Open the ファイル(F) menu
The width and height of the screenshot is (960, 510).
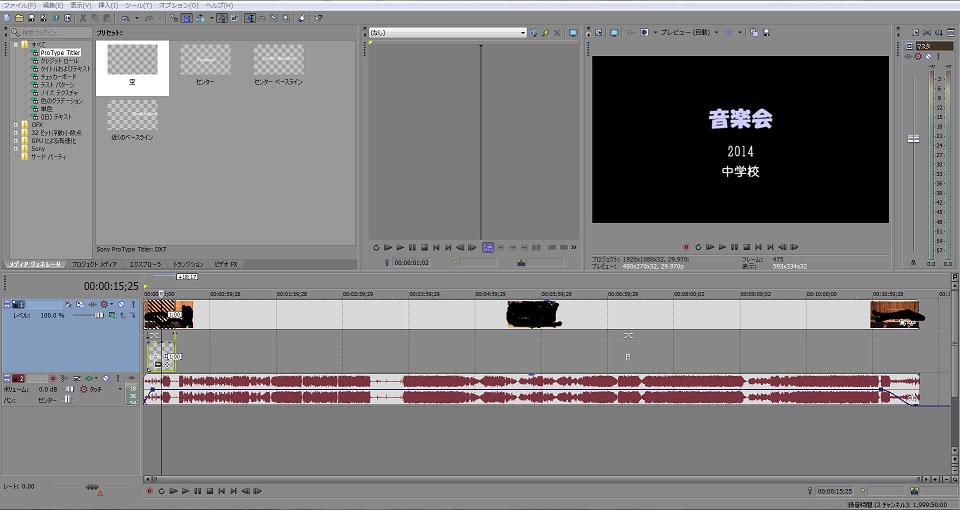click(x=20, y=5)
